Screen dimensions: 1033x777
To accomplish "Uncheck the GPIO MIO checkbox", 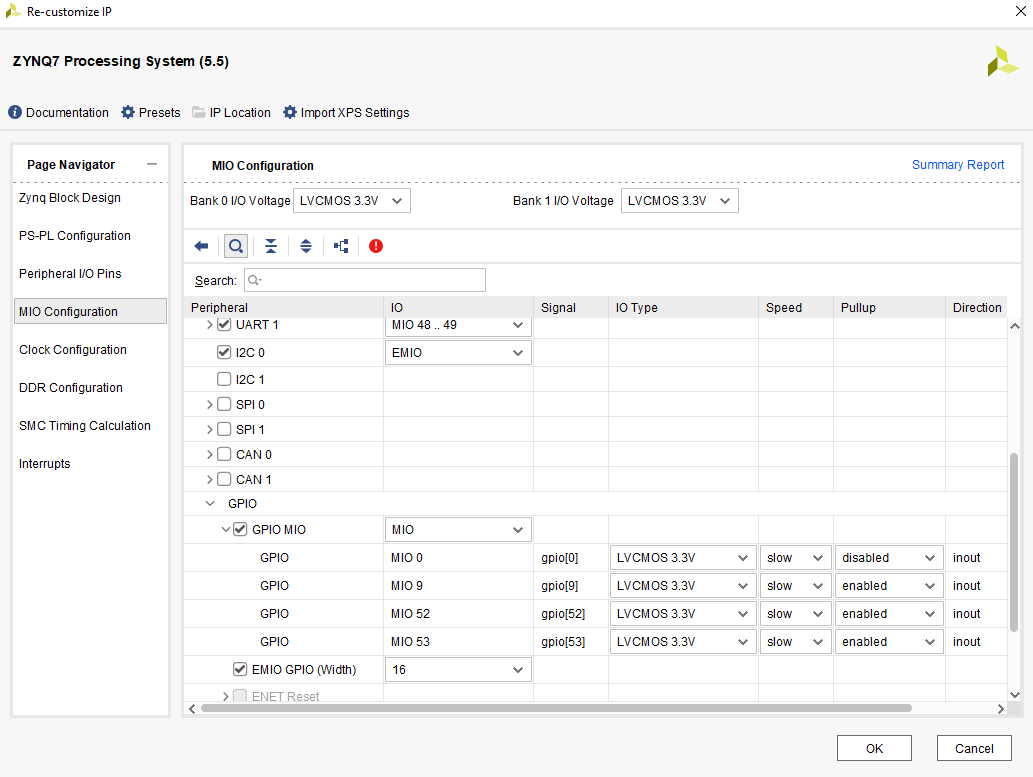I will click(x=240, y=529).
